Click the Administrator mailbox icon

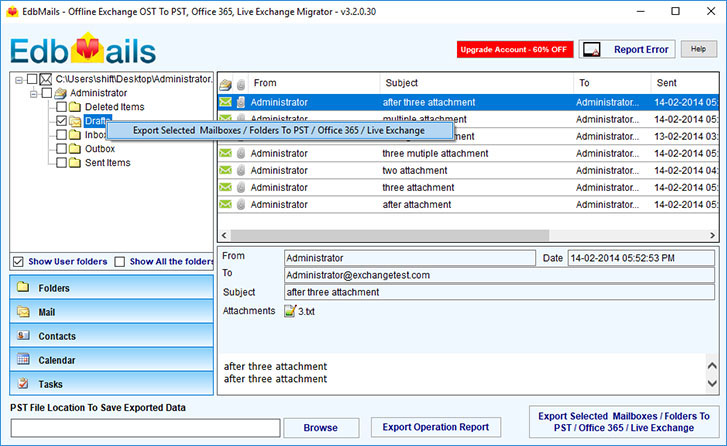click(60, 93)
